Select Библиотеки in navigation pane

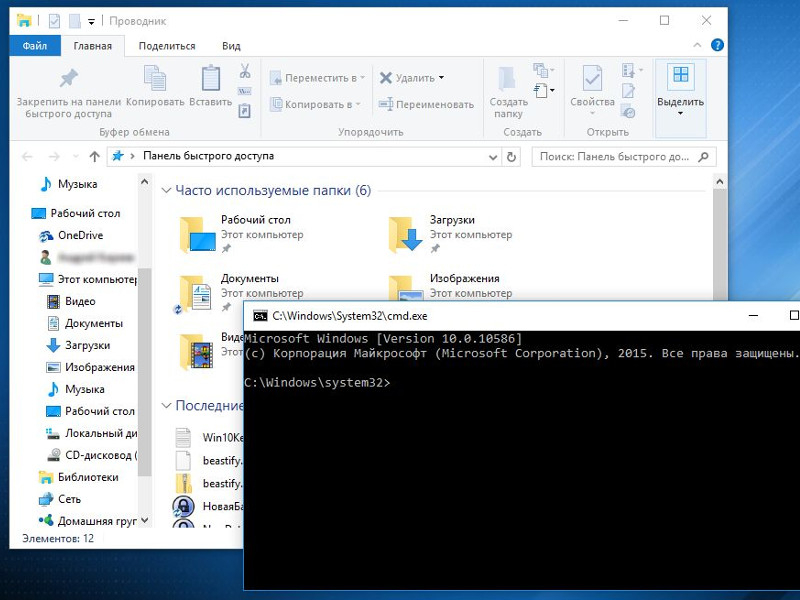[79, 477]
